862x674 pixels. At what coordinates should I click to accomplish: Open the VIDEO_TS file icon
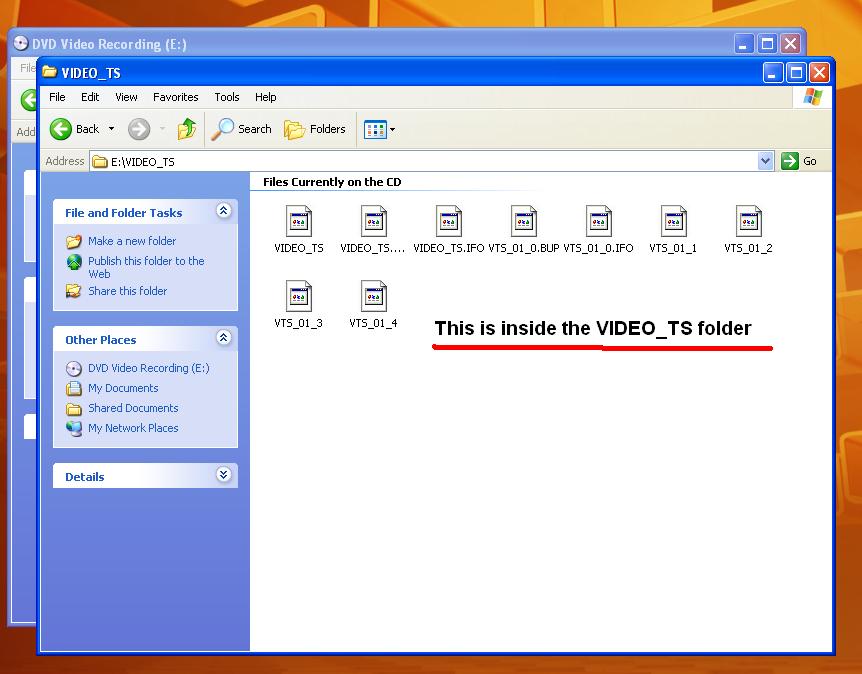tap(299, 221)
